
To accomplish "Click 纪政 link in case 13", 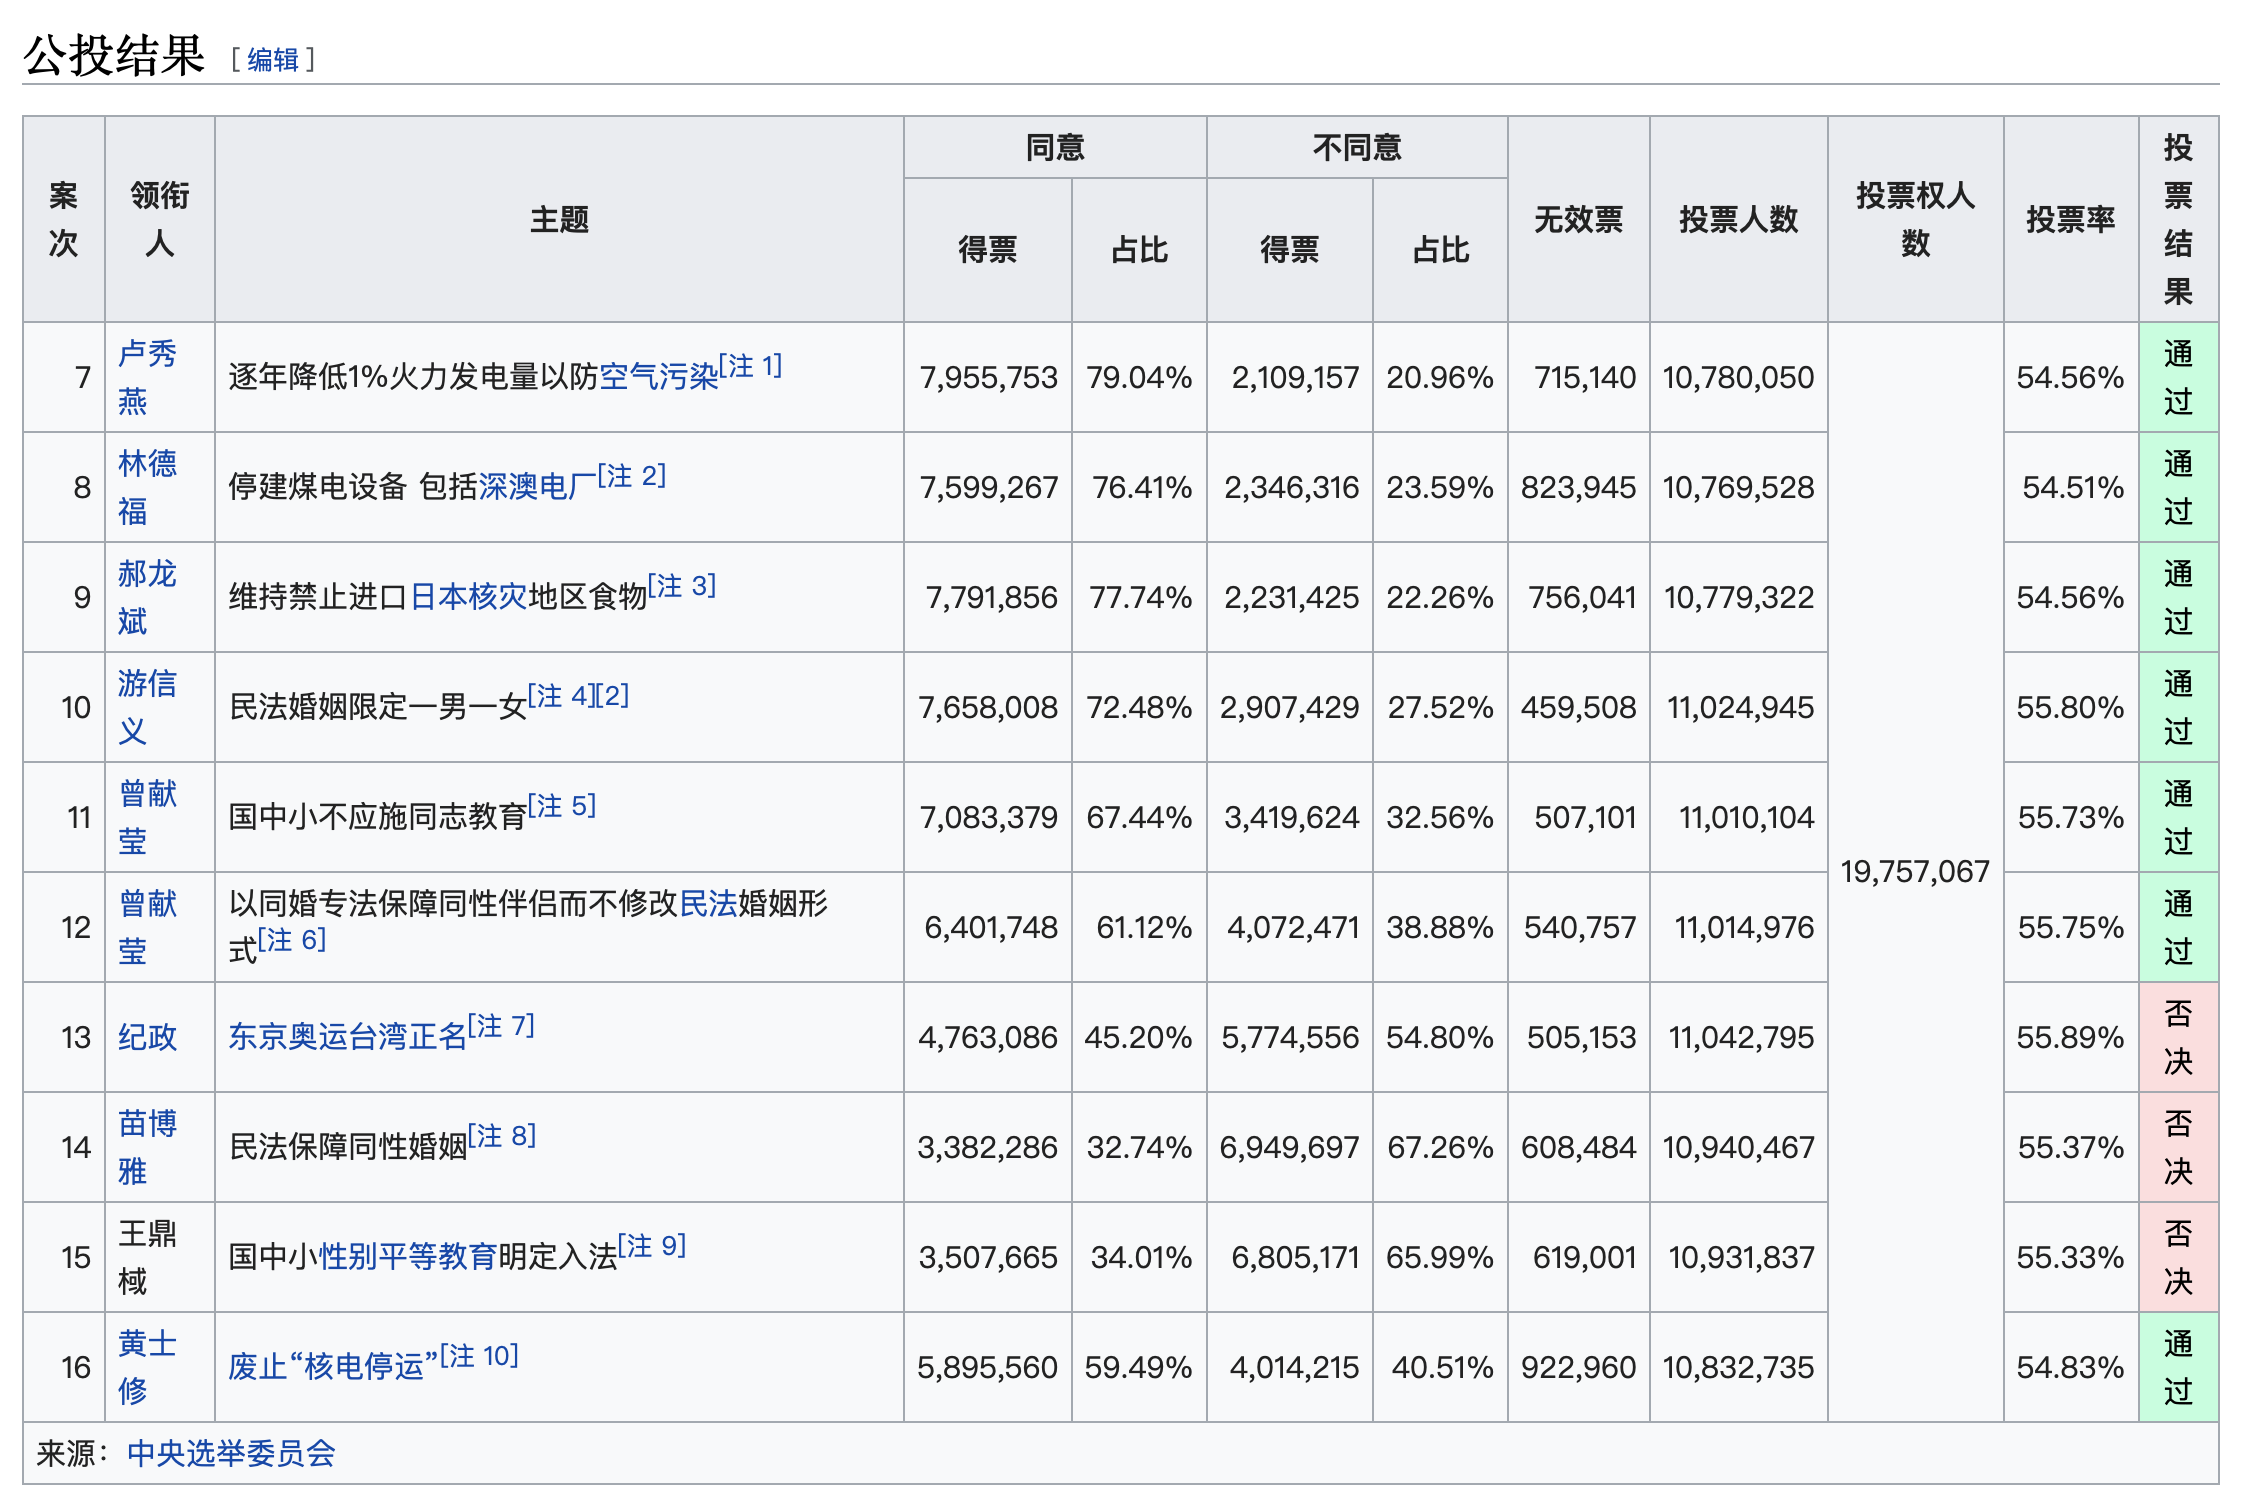I will click(147, 1037).
